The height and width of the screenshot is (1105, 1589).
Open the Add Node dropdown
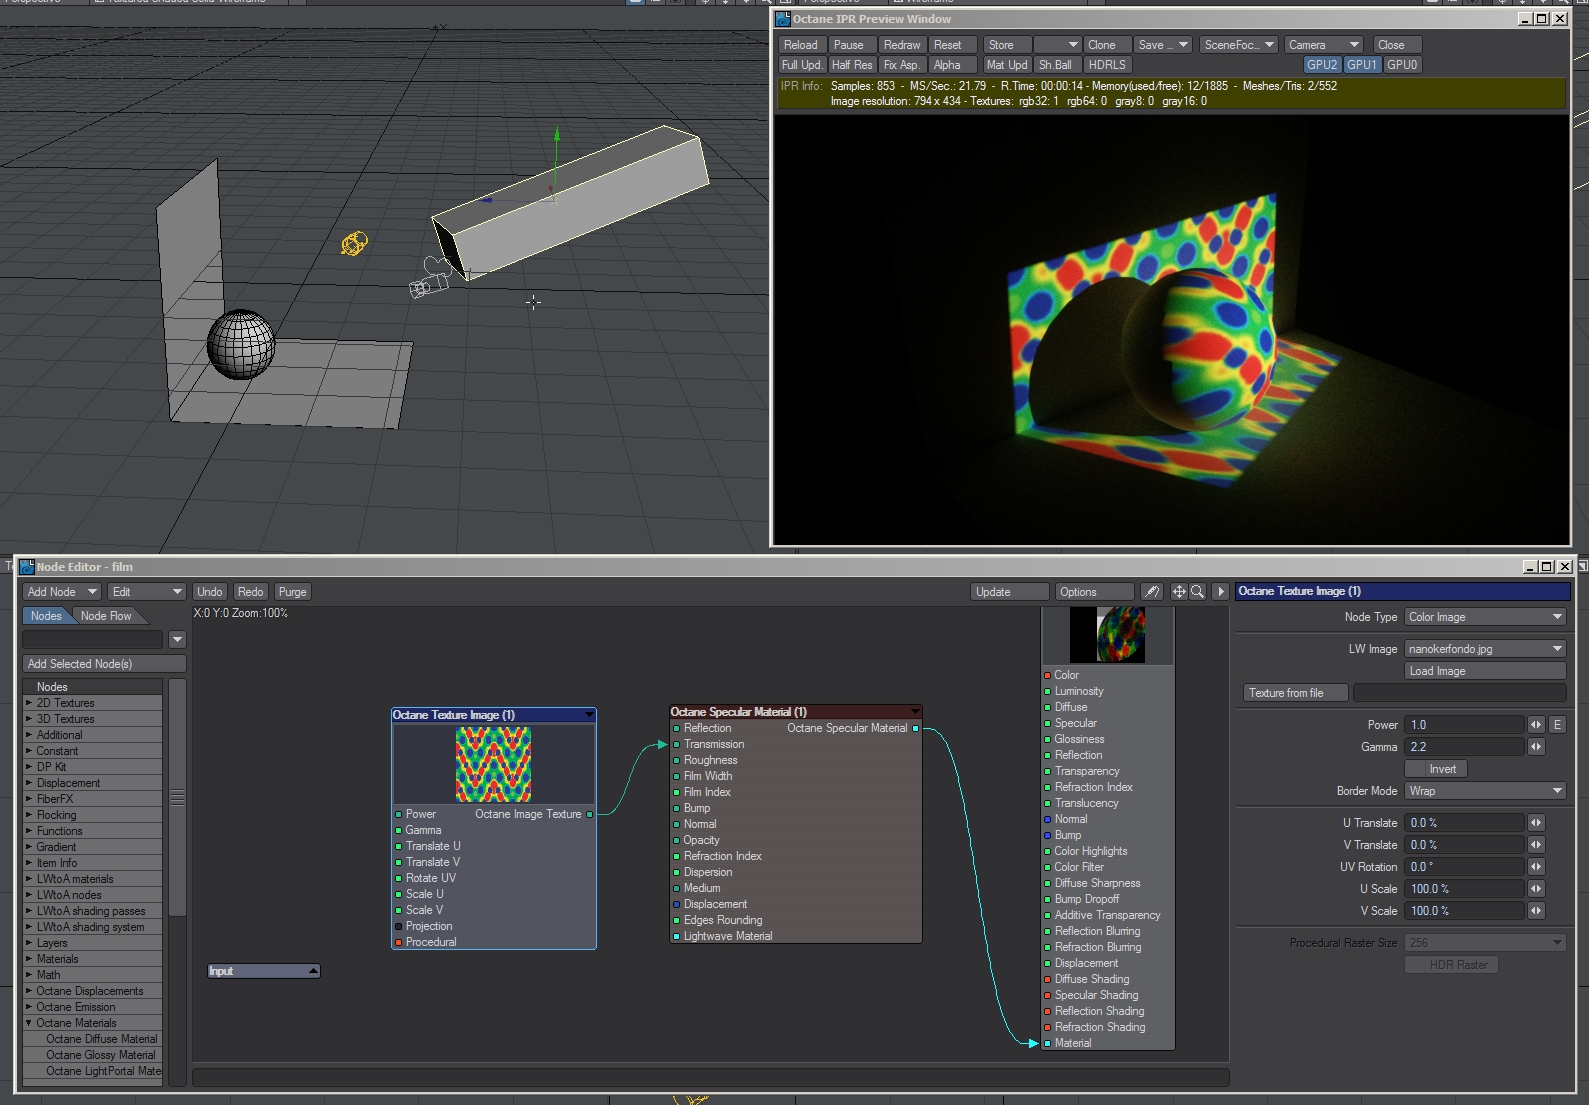coord(62,592)
